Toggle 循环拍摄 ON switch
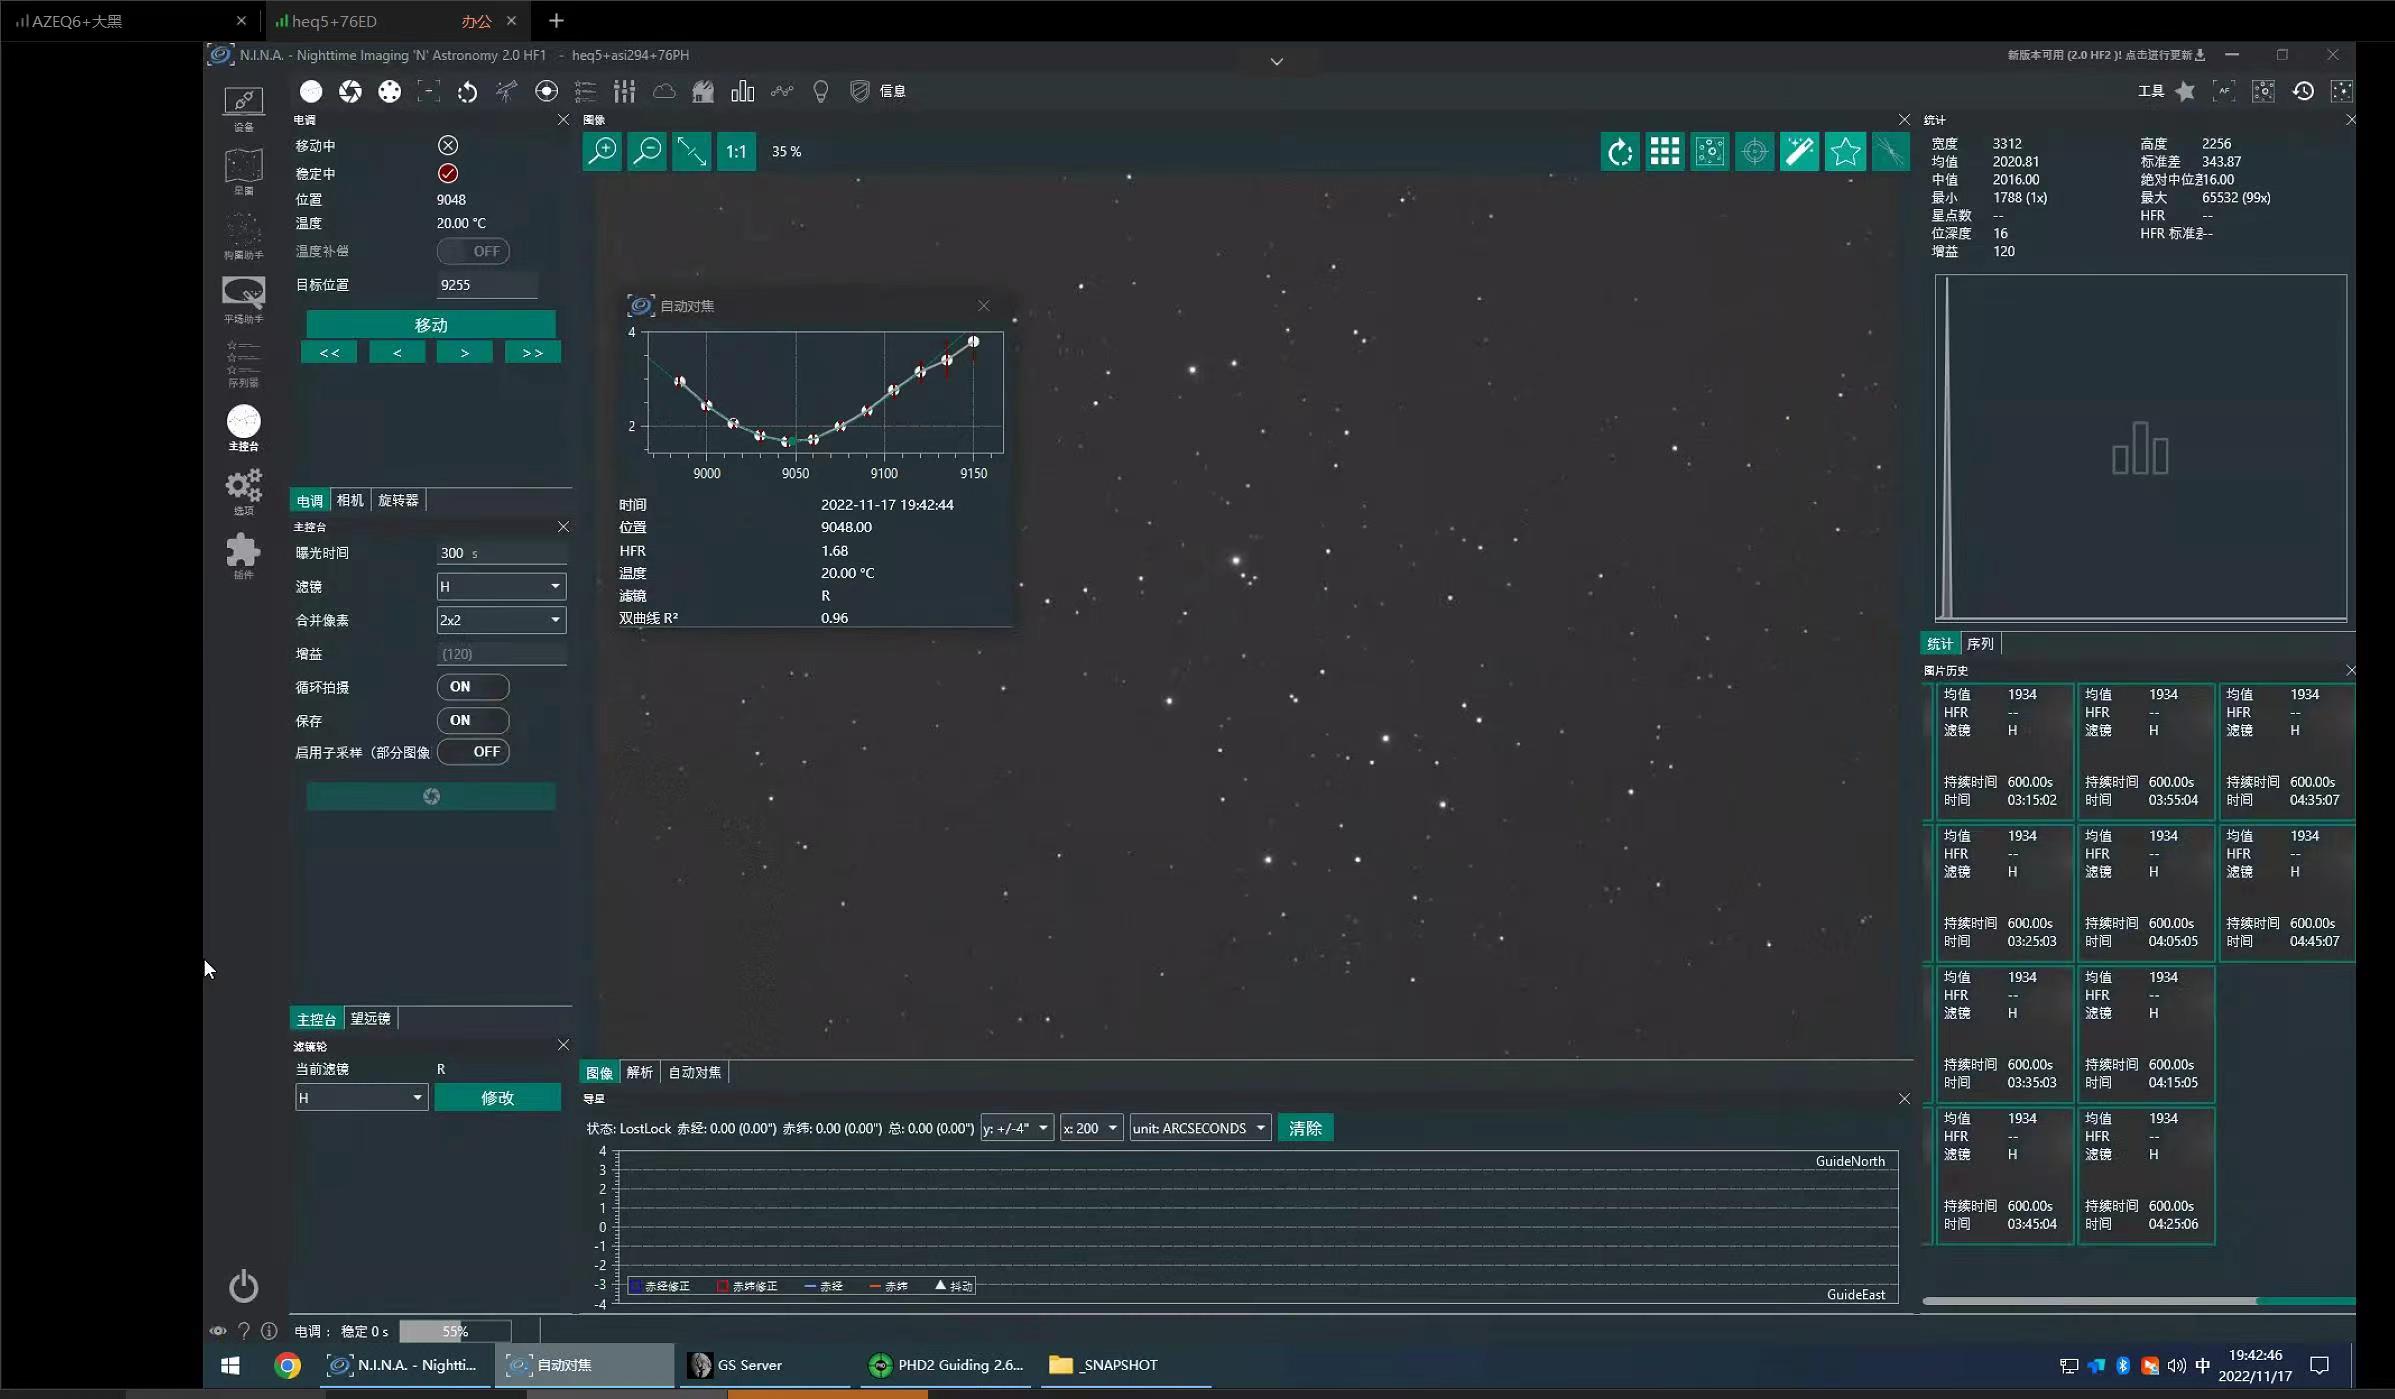The image size is (2395, 1399). click(473, 687)
